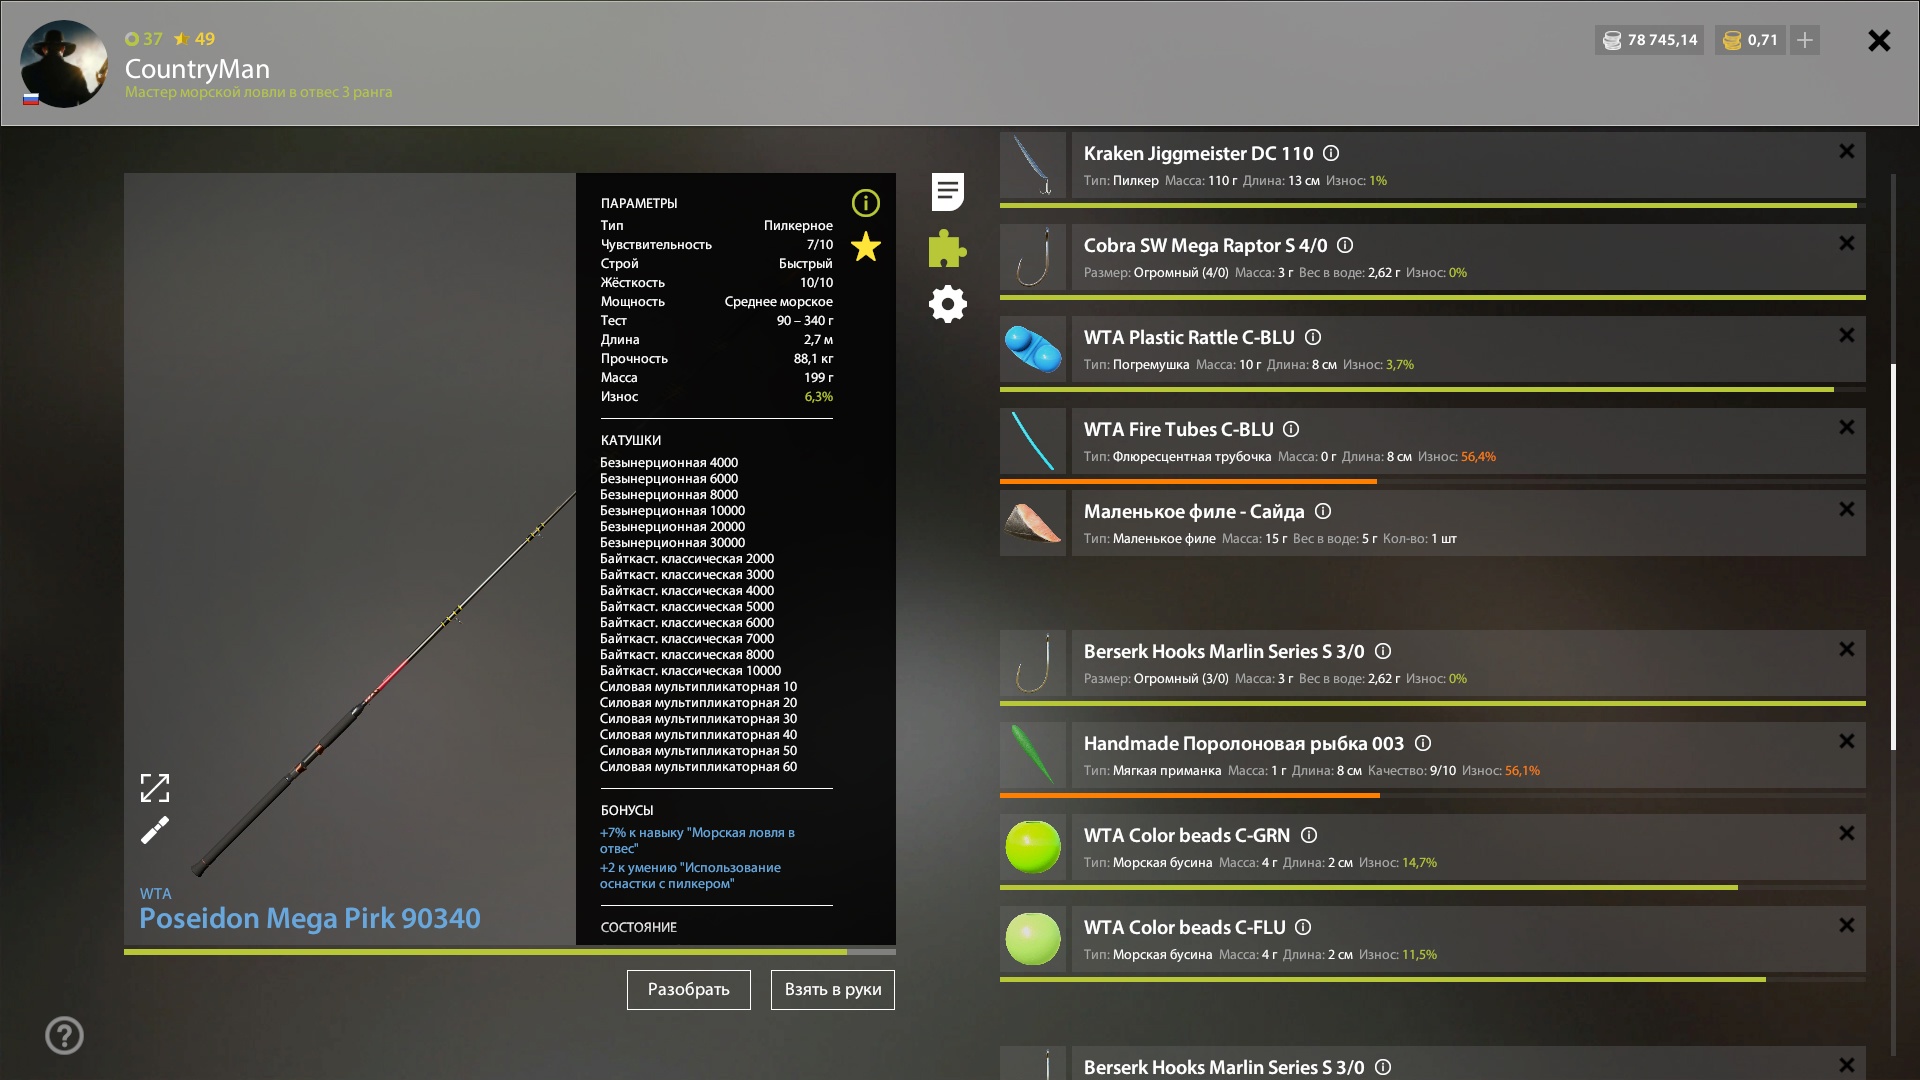Image resolution: width=1920 pixels, height=1080 pixels.
Task: Click the green foam fish thumbnail
Action: coord(1033,755)
